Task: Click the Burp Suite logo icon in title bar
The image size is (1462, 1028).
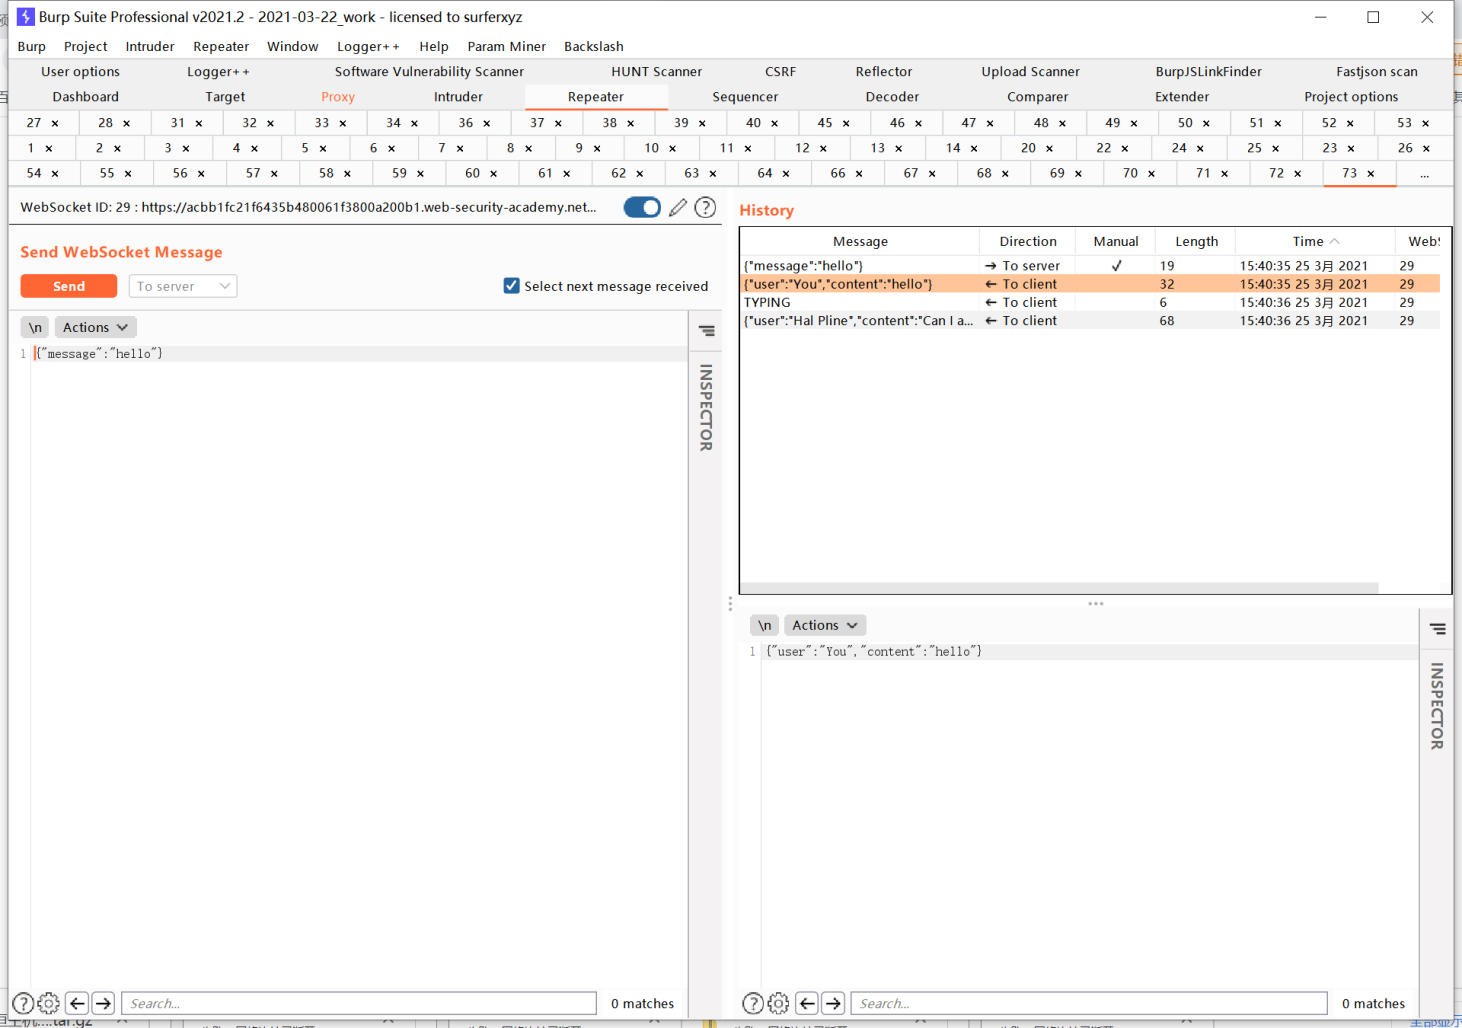Action: pyautogui.click(x=26, y=17)
